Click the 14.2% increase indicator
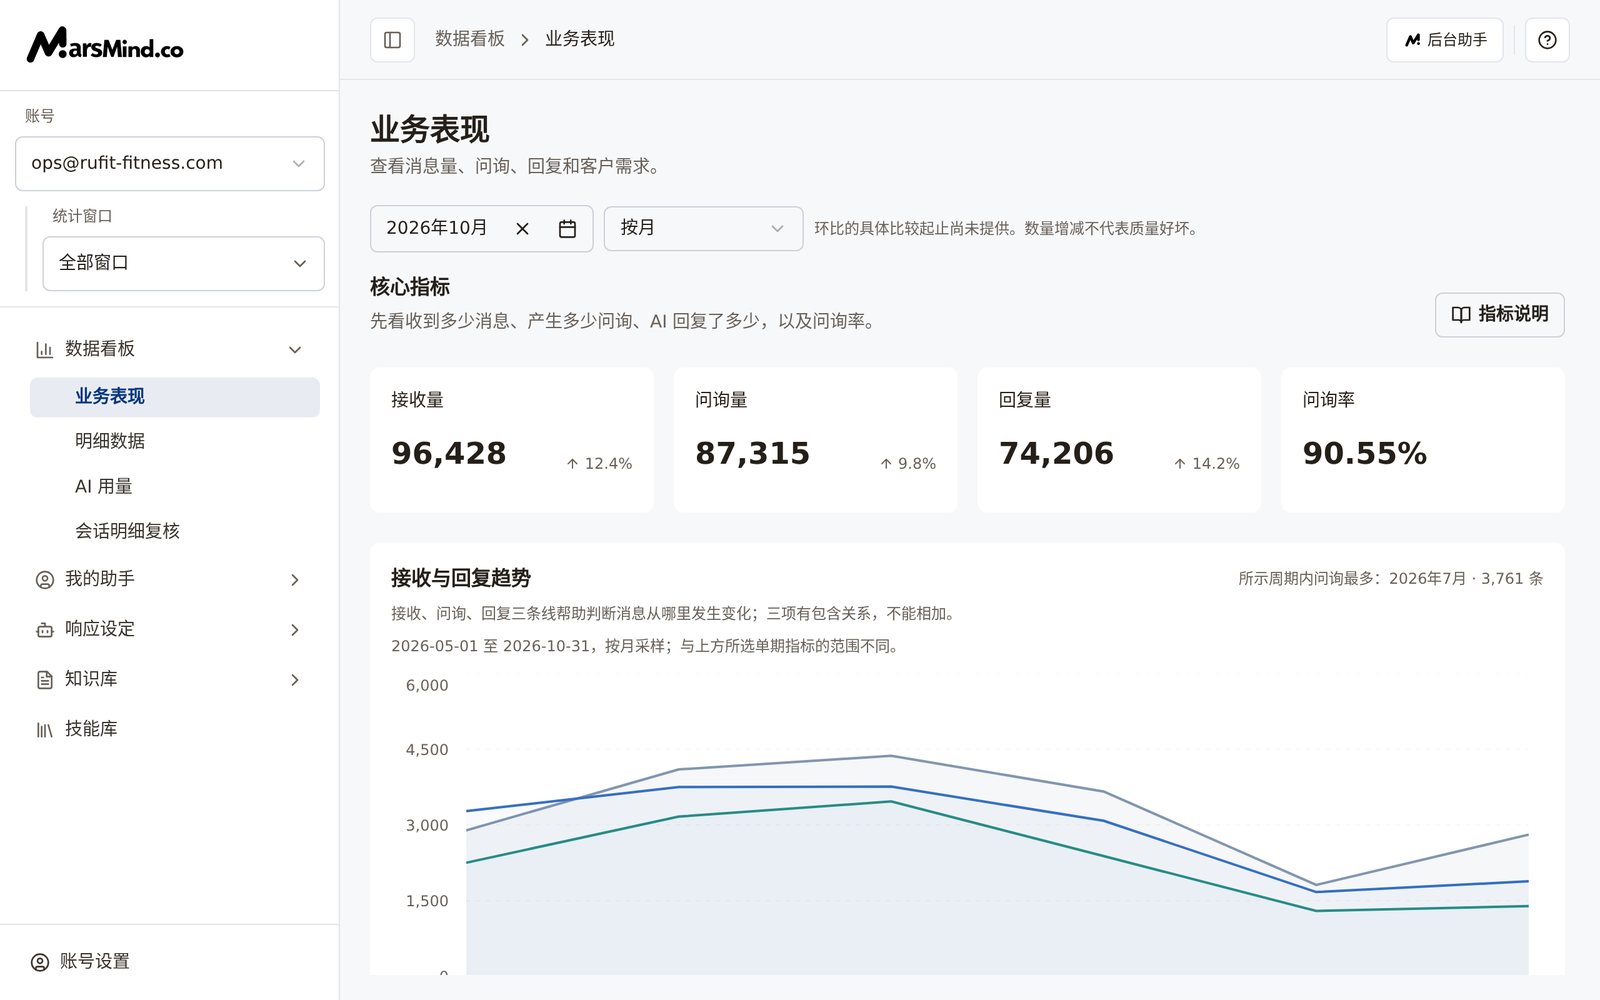The image size is (1600, 1000). tap(1206, 464)
